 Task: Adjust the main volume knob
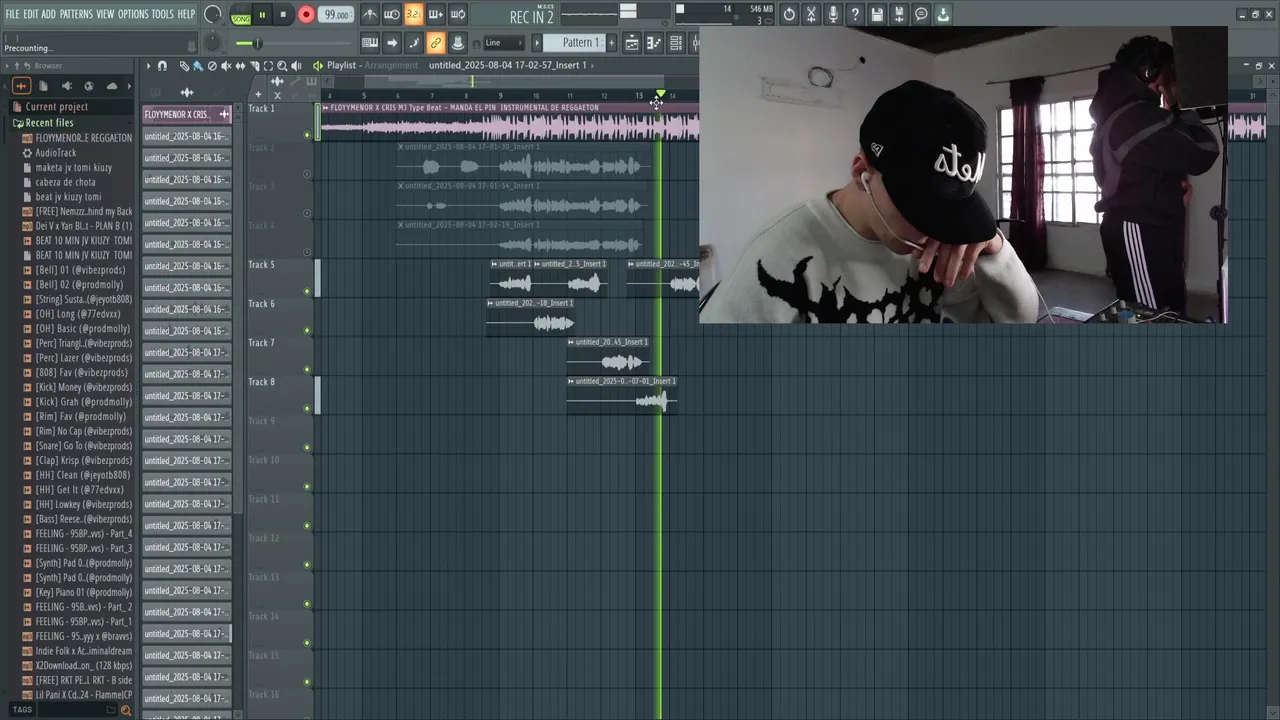pos(213,14)
